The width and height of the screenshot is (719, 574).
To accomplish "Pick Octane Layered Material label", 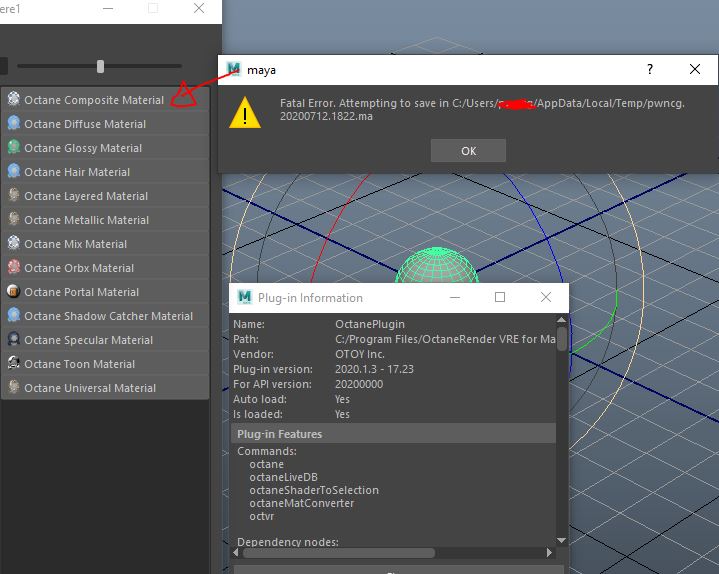I will pos(86,196).
